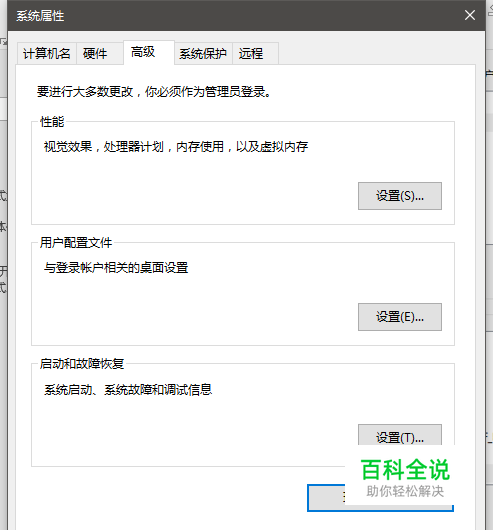The width and height of the screenshot is (493, 530).
Task: Open the 远程 tab
Action: coord(255,53)
